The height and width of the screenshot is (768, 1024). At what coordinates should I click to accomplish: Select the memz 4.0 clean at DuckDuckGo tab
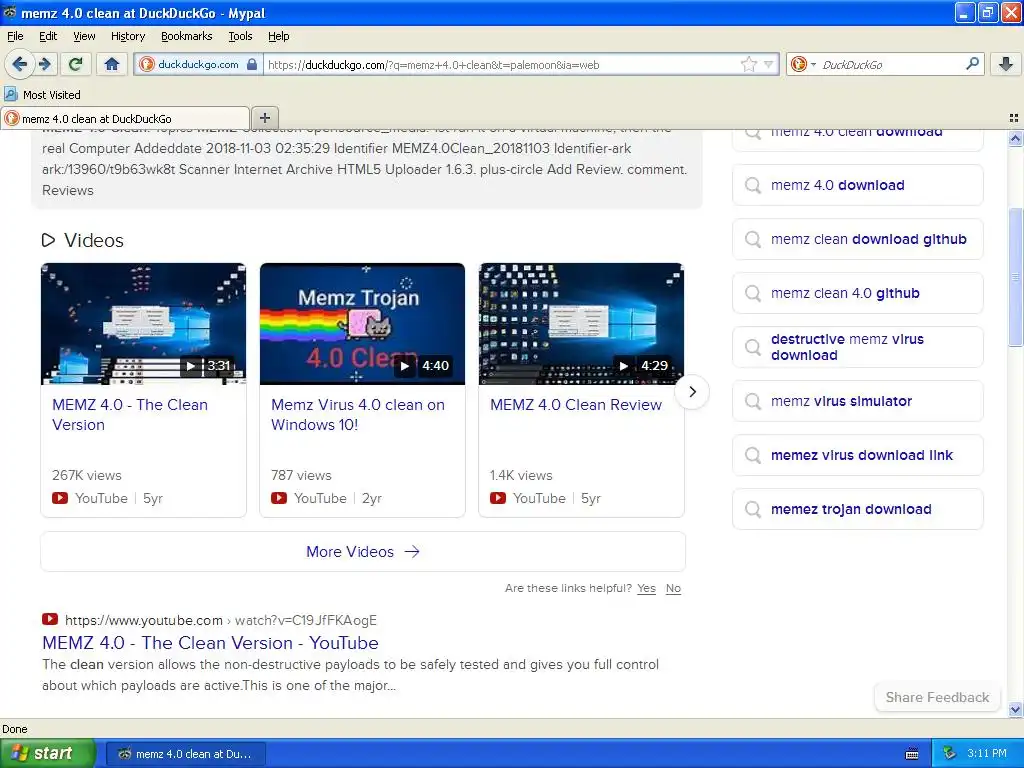click(125, 118)
